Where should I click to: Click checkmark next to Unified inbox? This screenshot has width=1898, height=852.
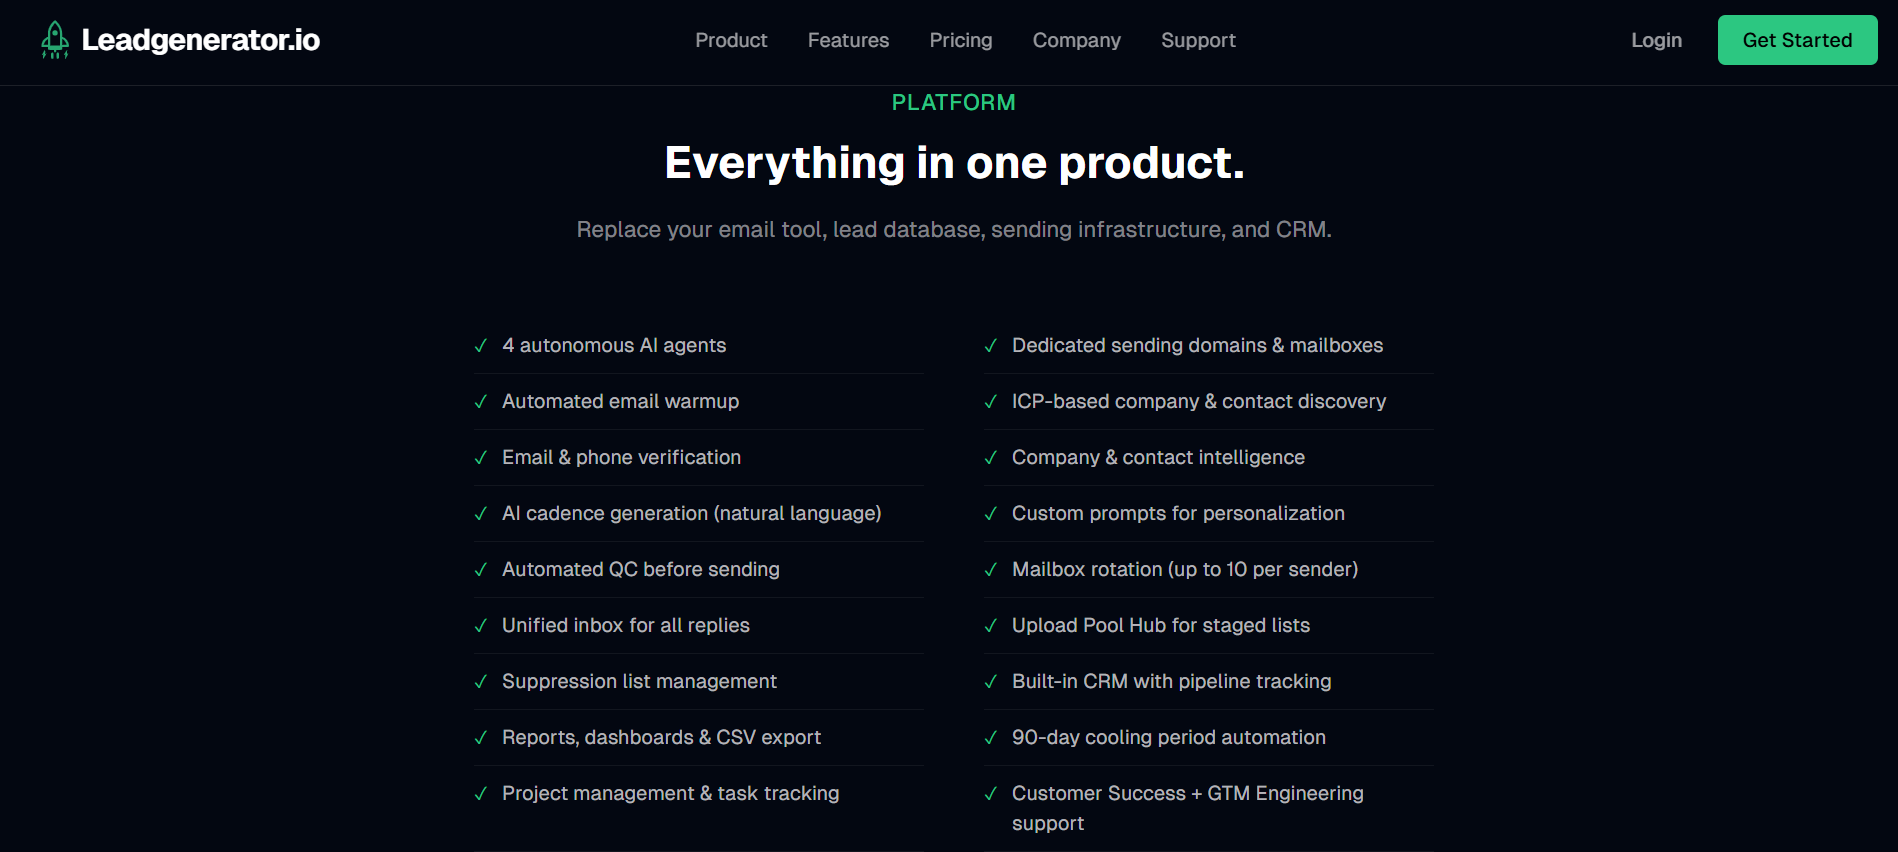pos(481,626)
